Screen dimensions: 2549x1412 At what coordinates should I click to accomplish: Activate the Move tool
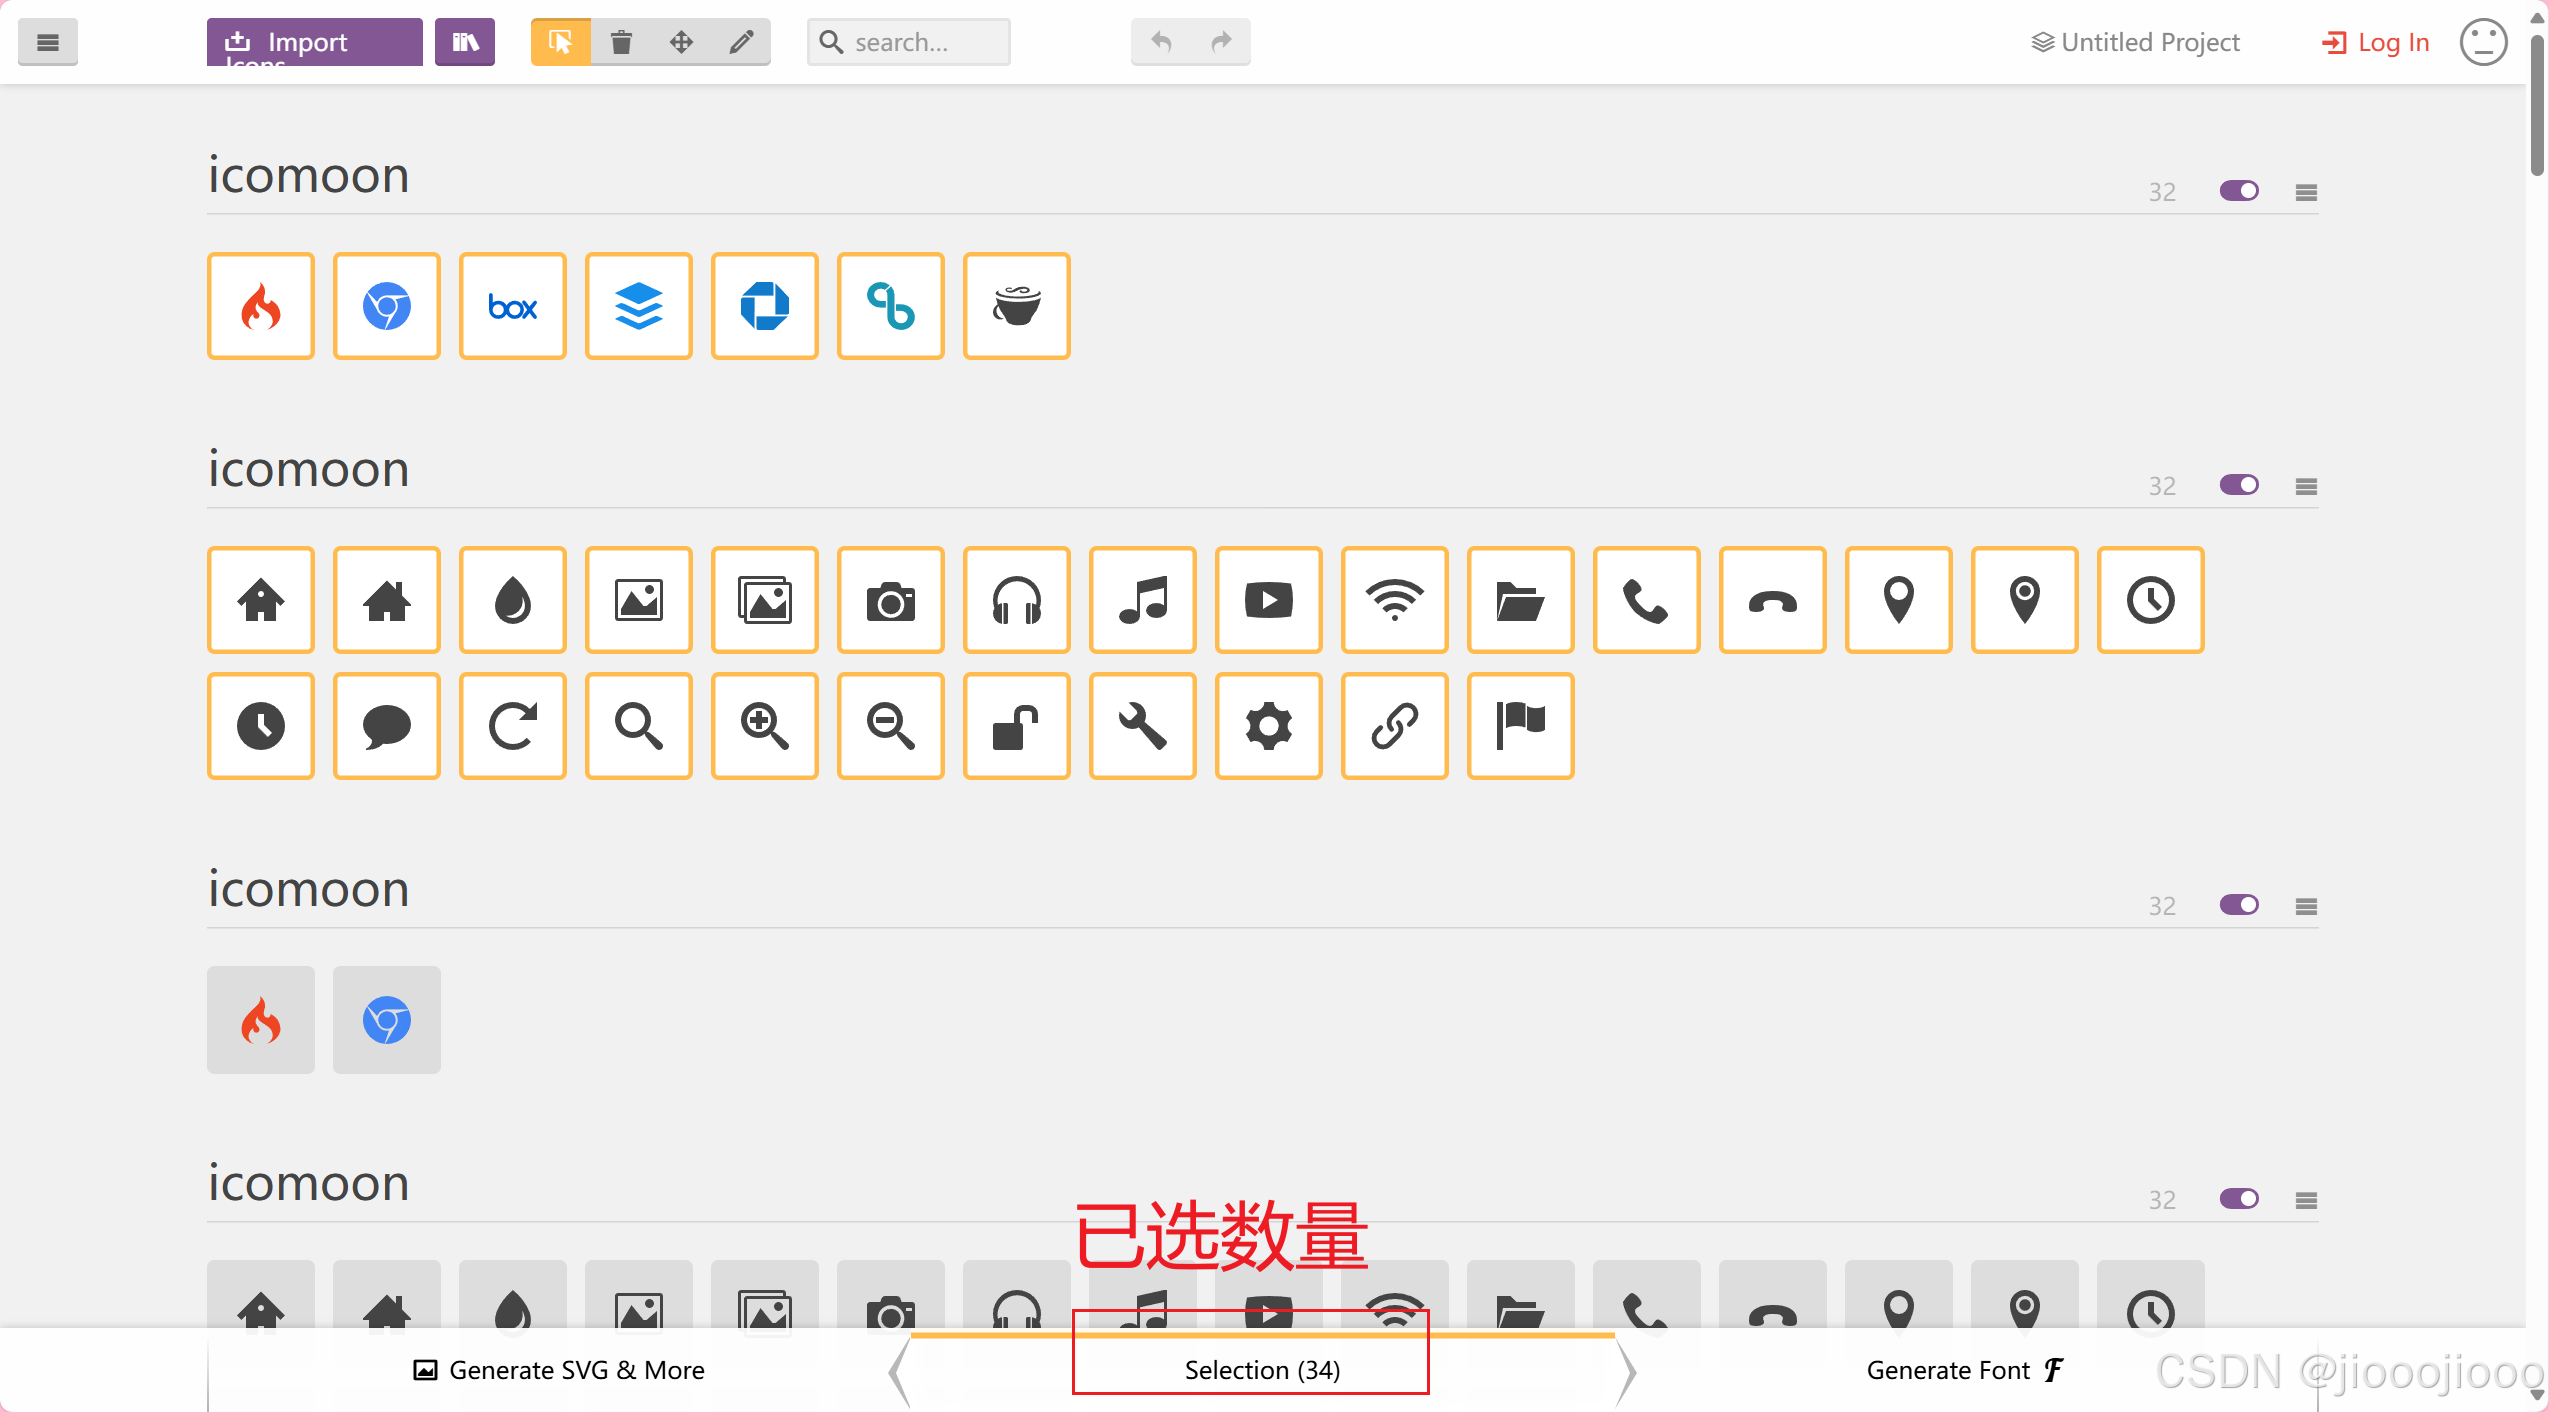click(x=681, y=42)
